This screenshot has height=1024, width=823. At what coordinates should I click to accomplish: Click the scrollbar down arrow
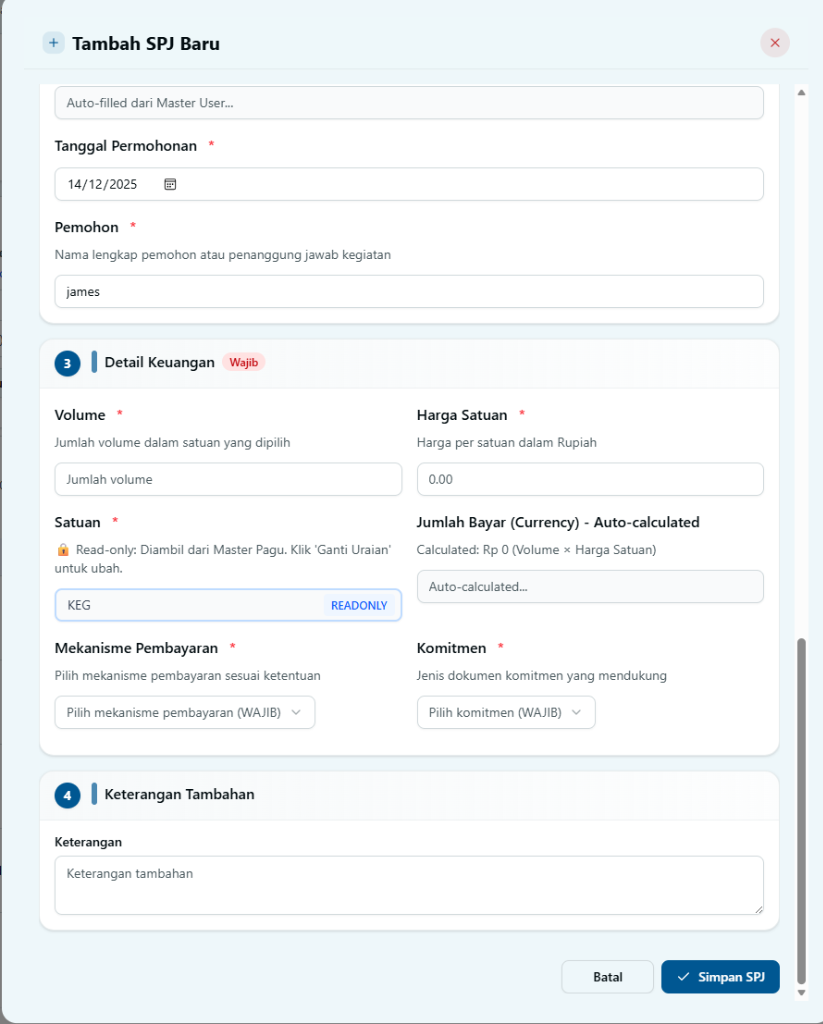[x=801, y=992]
